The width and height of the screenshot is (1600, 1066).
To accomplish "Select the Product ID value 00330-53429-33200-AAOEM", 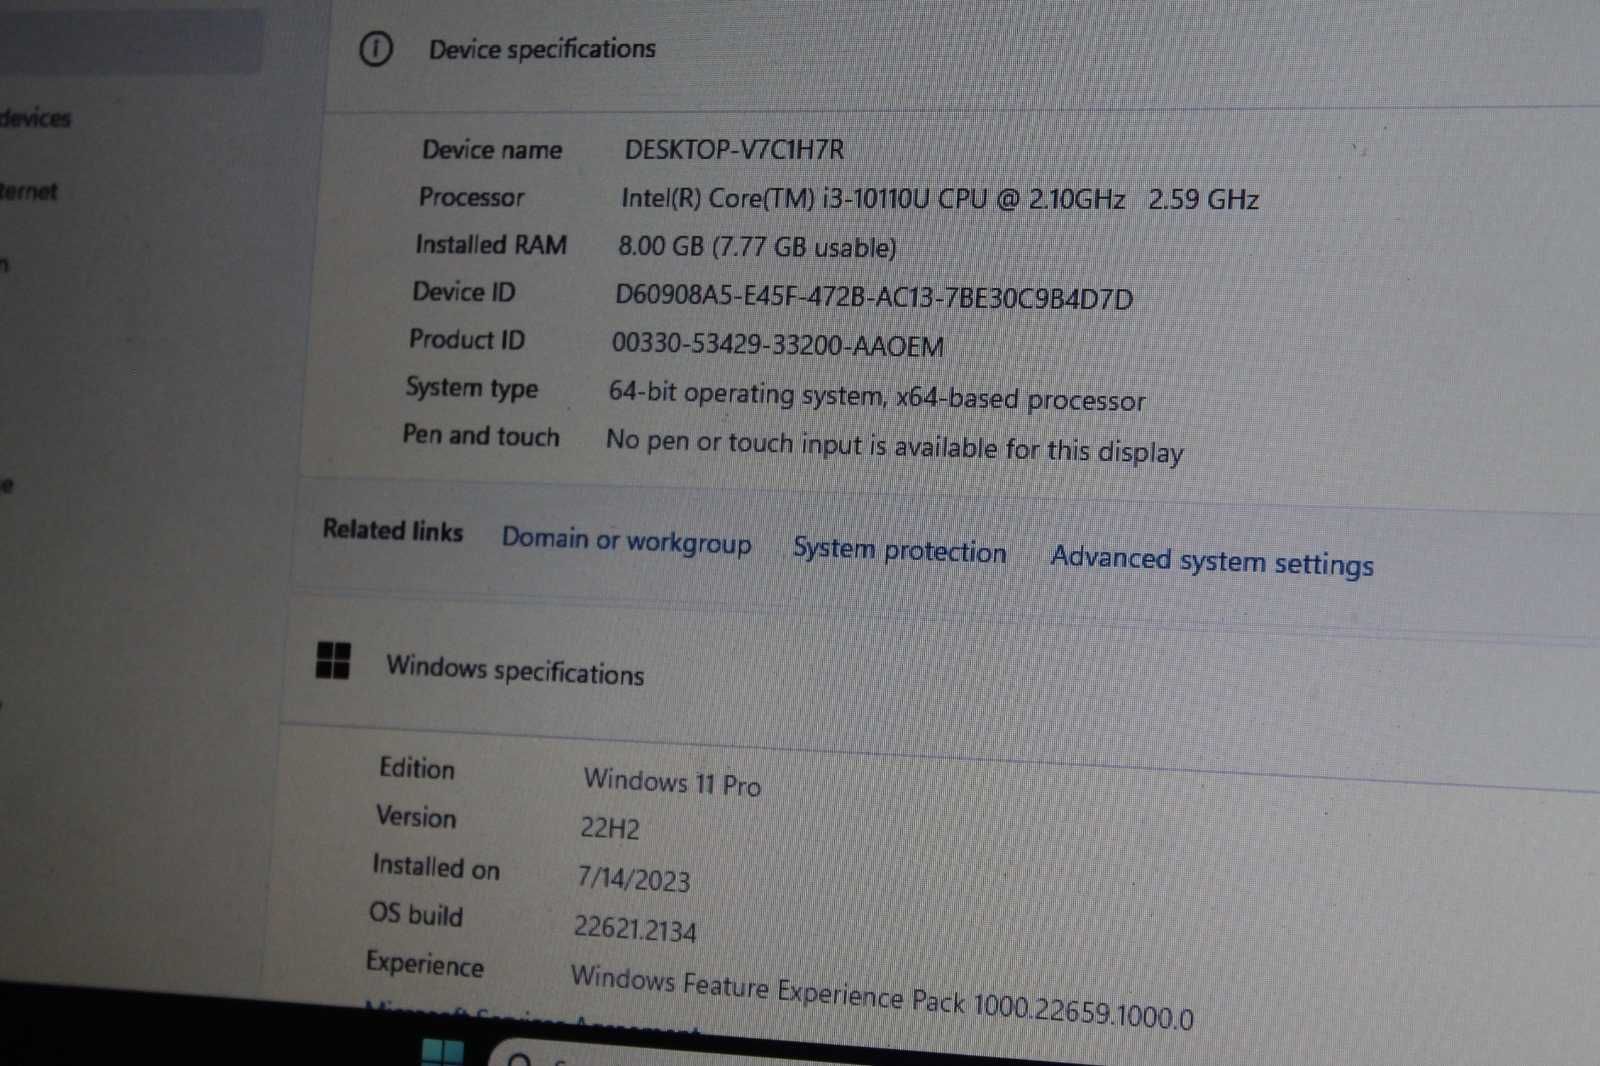I will [777, 345].
